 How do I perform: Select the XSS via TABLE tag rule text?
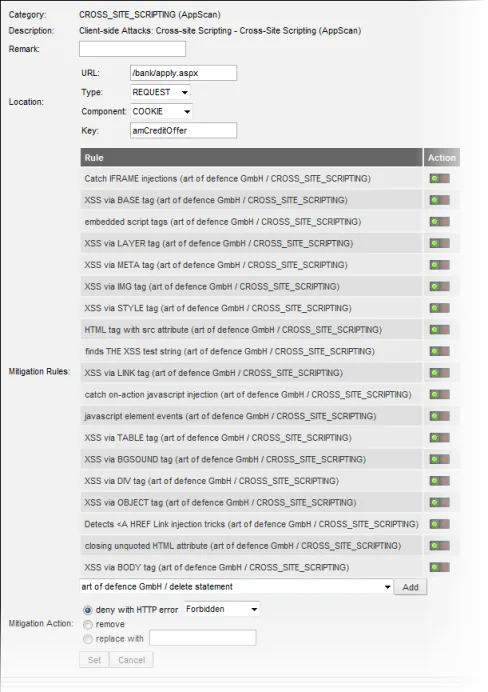(218, 438)
